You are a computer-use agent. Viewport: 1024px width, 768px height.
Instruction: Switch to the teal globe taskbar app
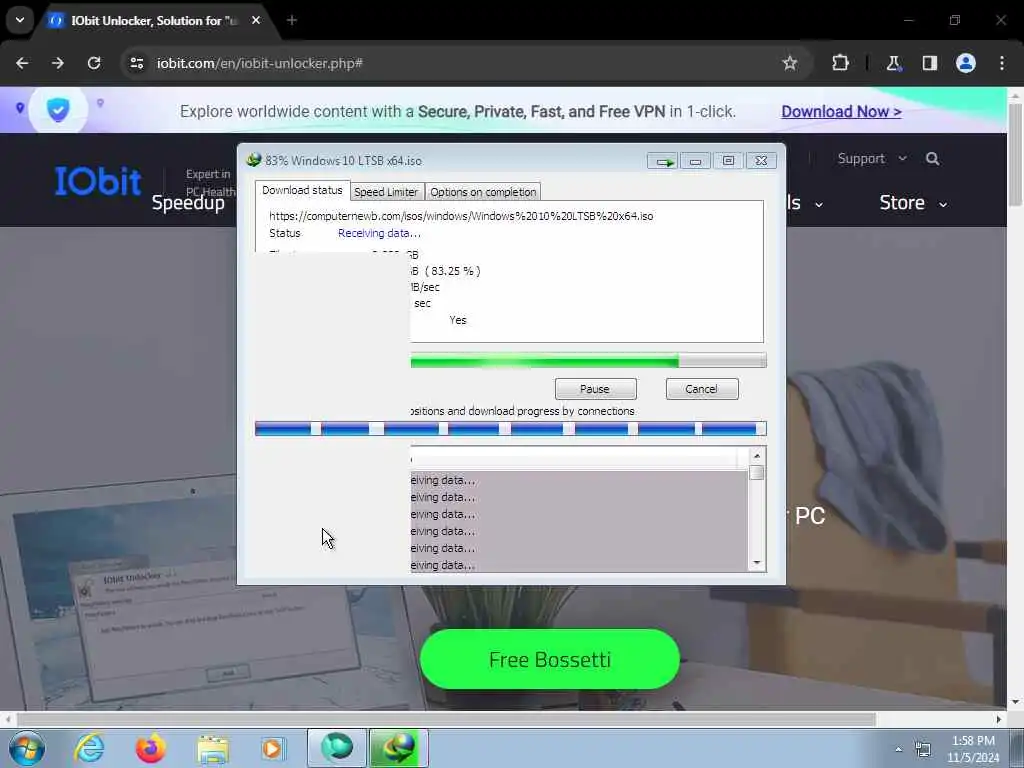tap(337, 748)
